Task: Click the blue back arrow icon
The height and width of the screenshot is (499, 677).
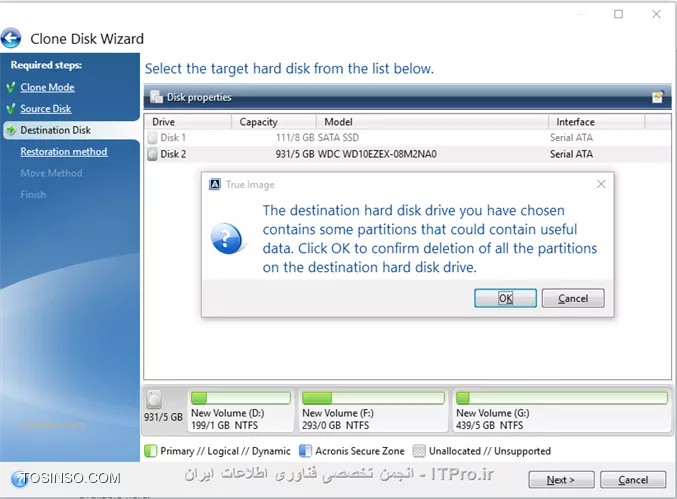Action: [x=11, y=38]
